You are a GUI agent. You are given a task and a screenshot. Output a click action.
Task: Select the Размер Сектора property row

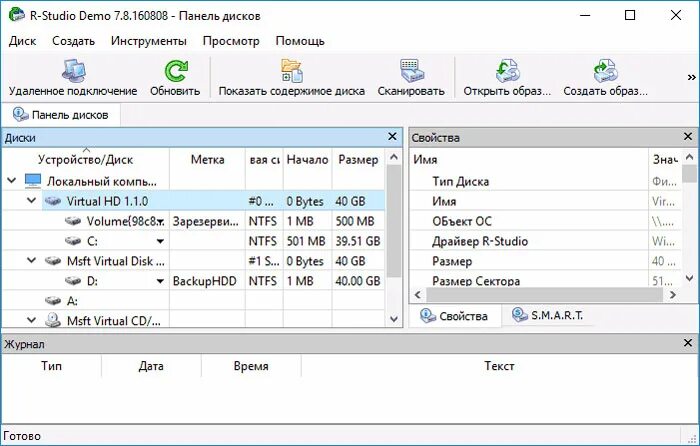click(x=546, y=281)
